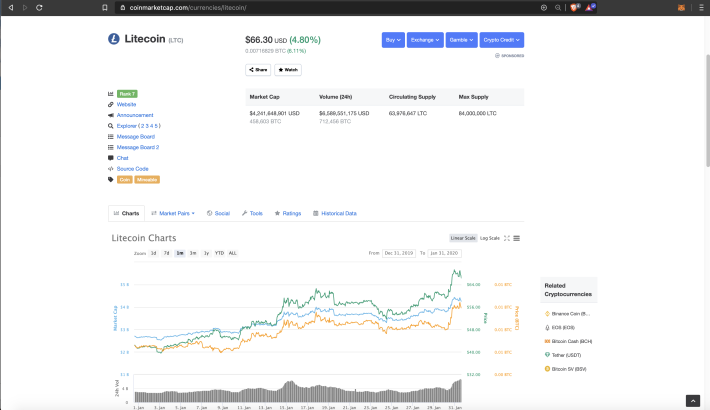Click the browser back arrow
Screen dimensions: 710x410
[11, 8]
